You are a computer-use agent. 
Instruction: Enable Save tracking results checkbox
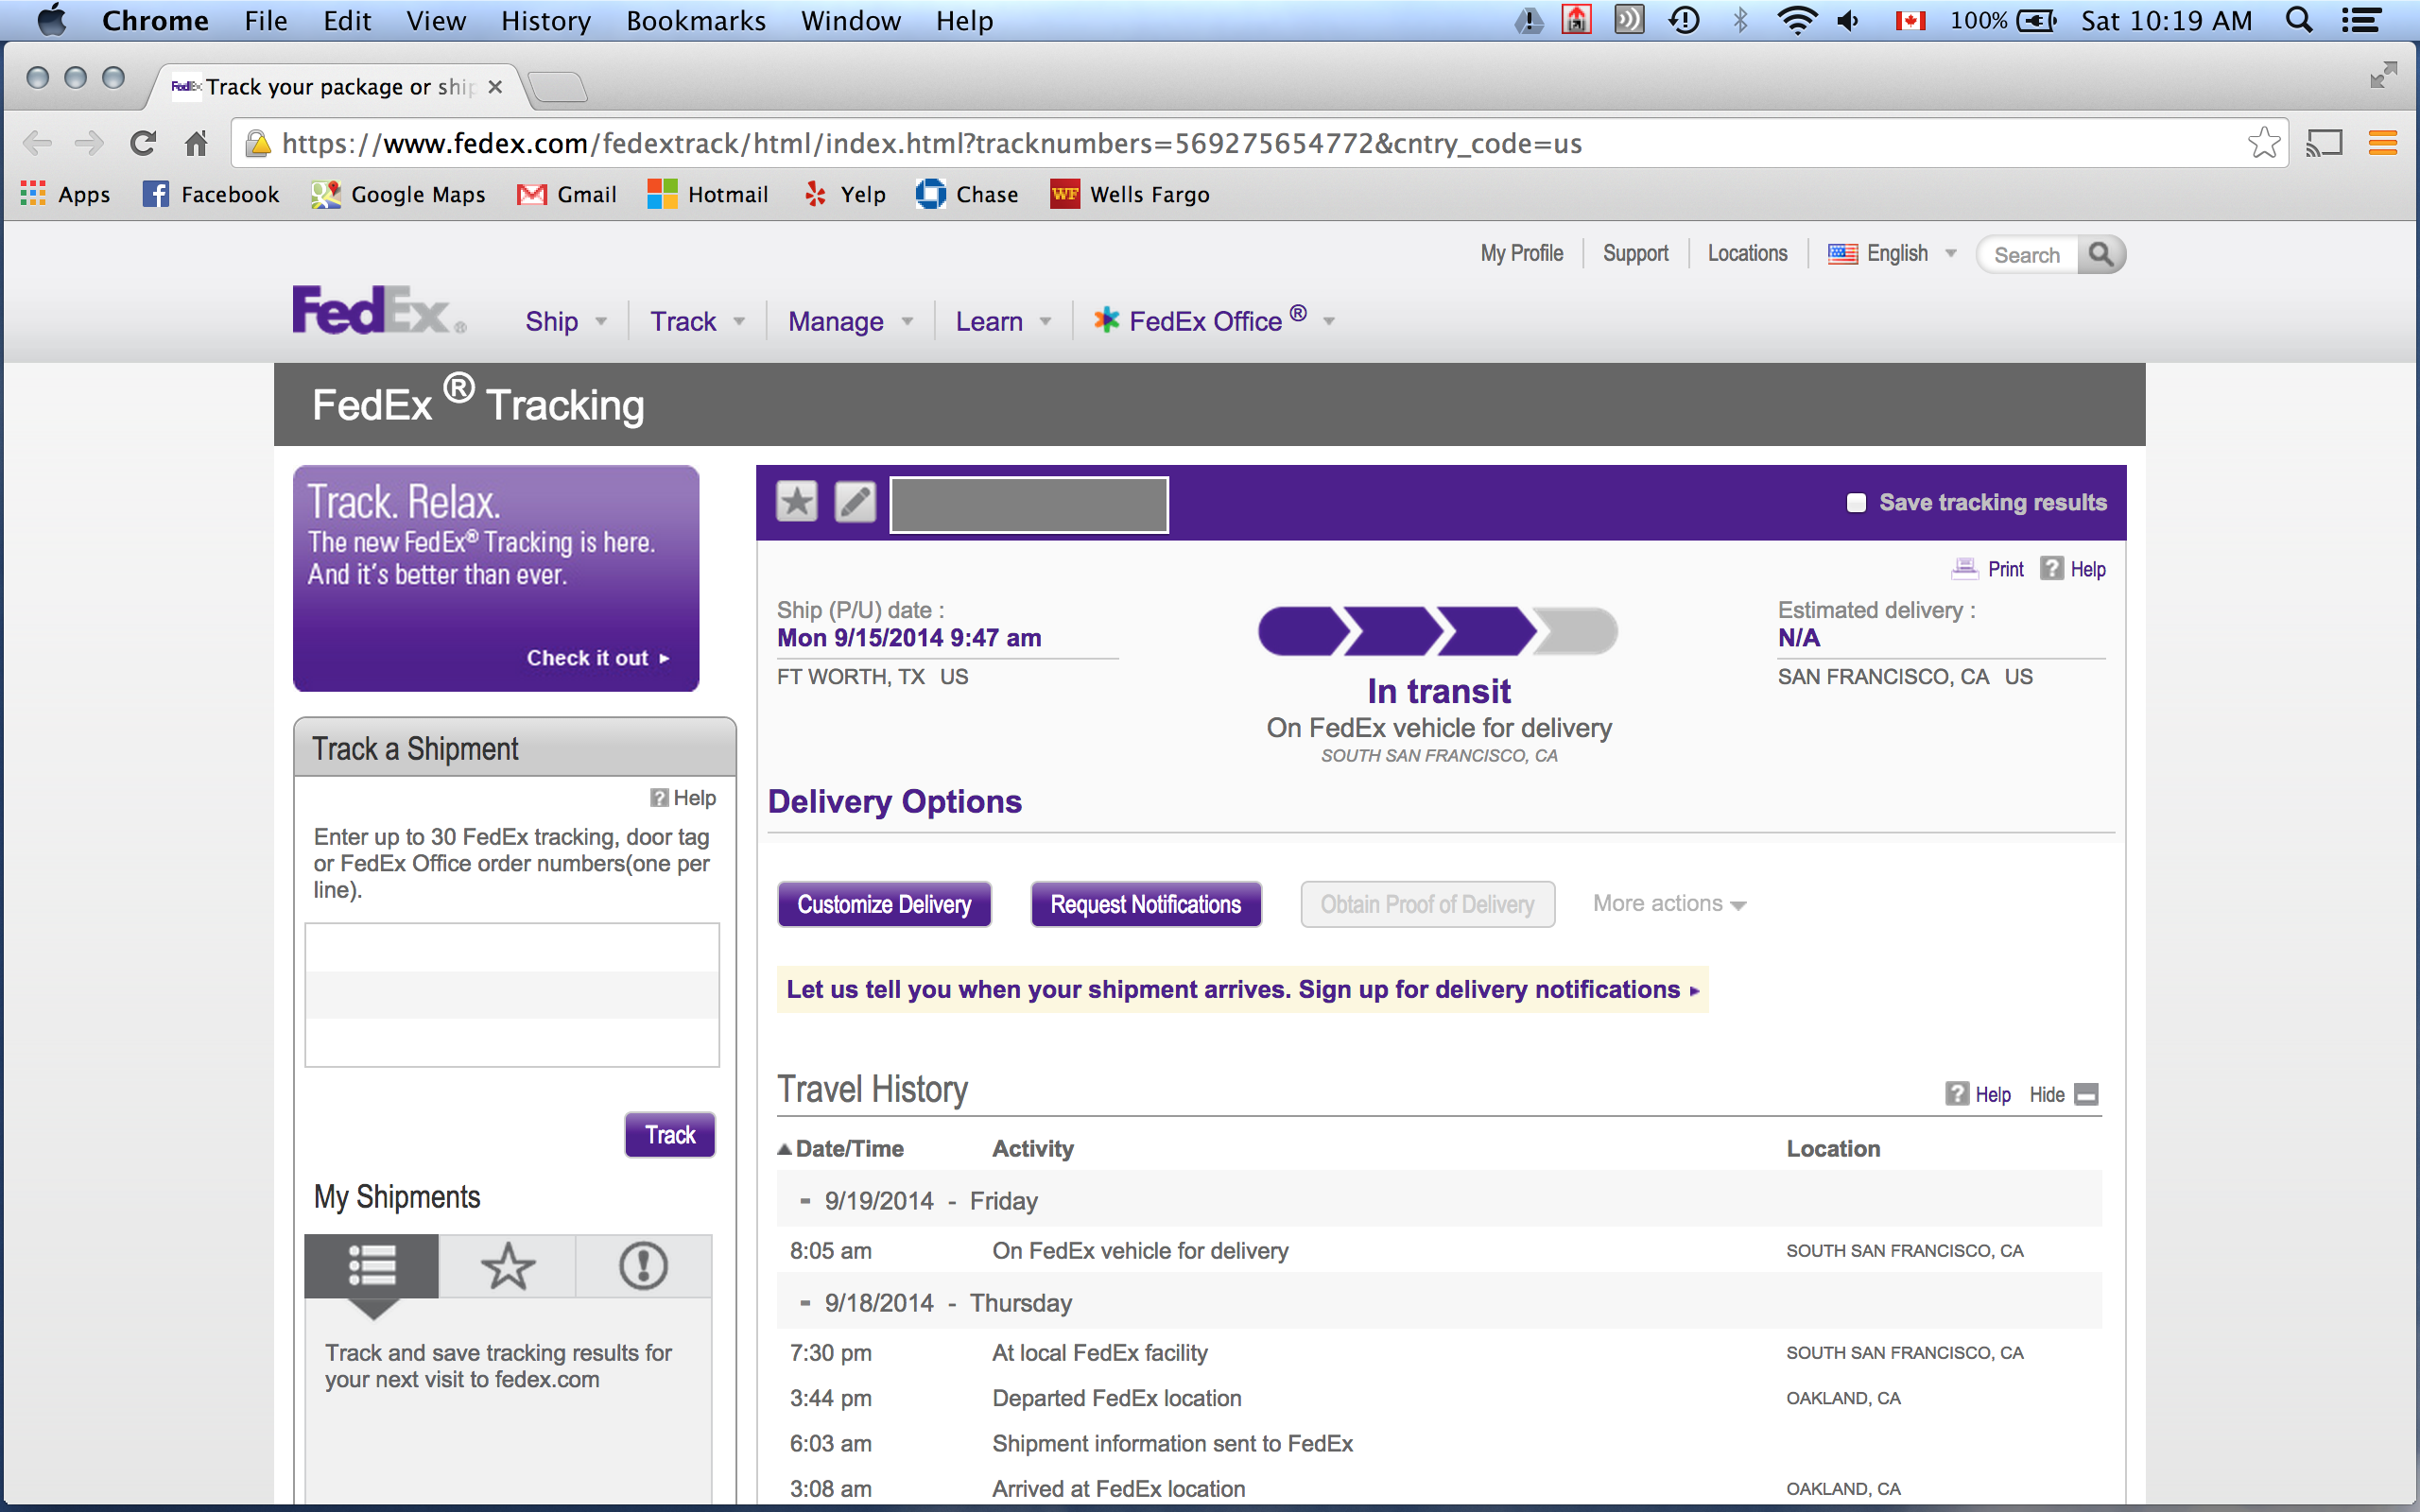point(1856,503)
